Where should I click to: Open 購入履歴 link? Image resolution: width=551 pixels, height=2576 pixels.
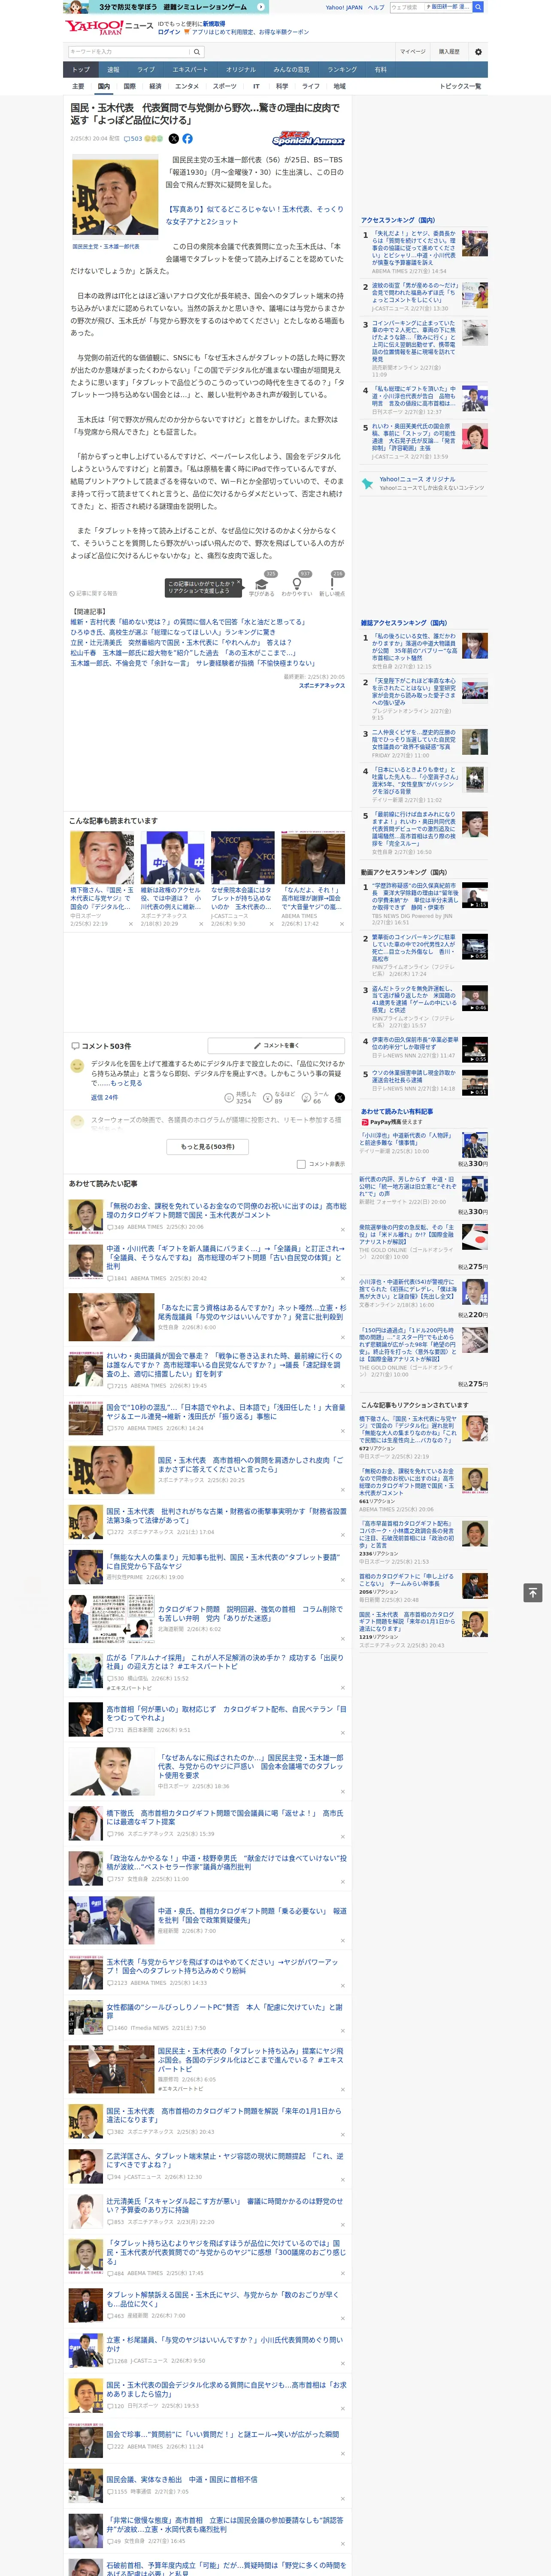tap(449, 51)
